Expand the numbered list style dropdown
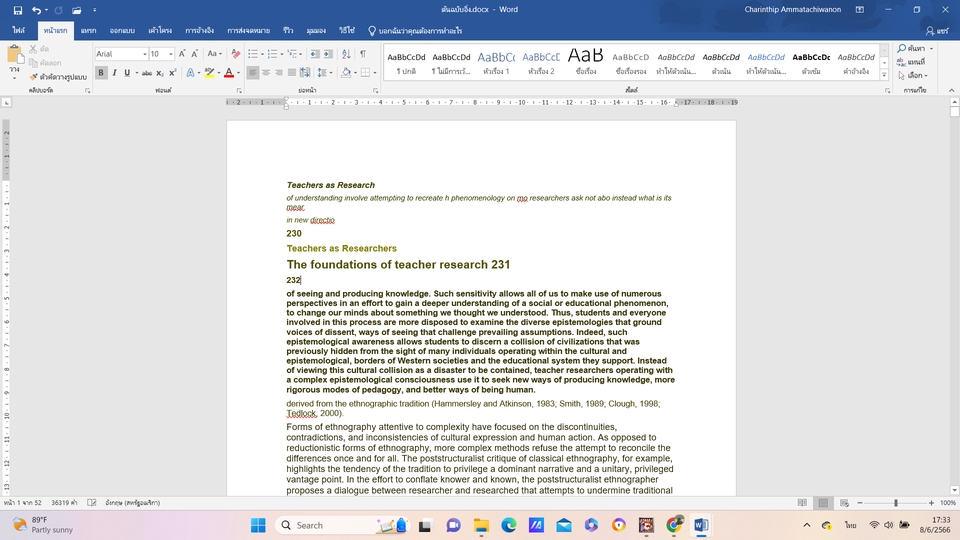 coord(282,54)
